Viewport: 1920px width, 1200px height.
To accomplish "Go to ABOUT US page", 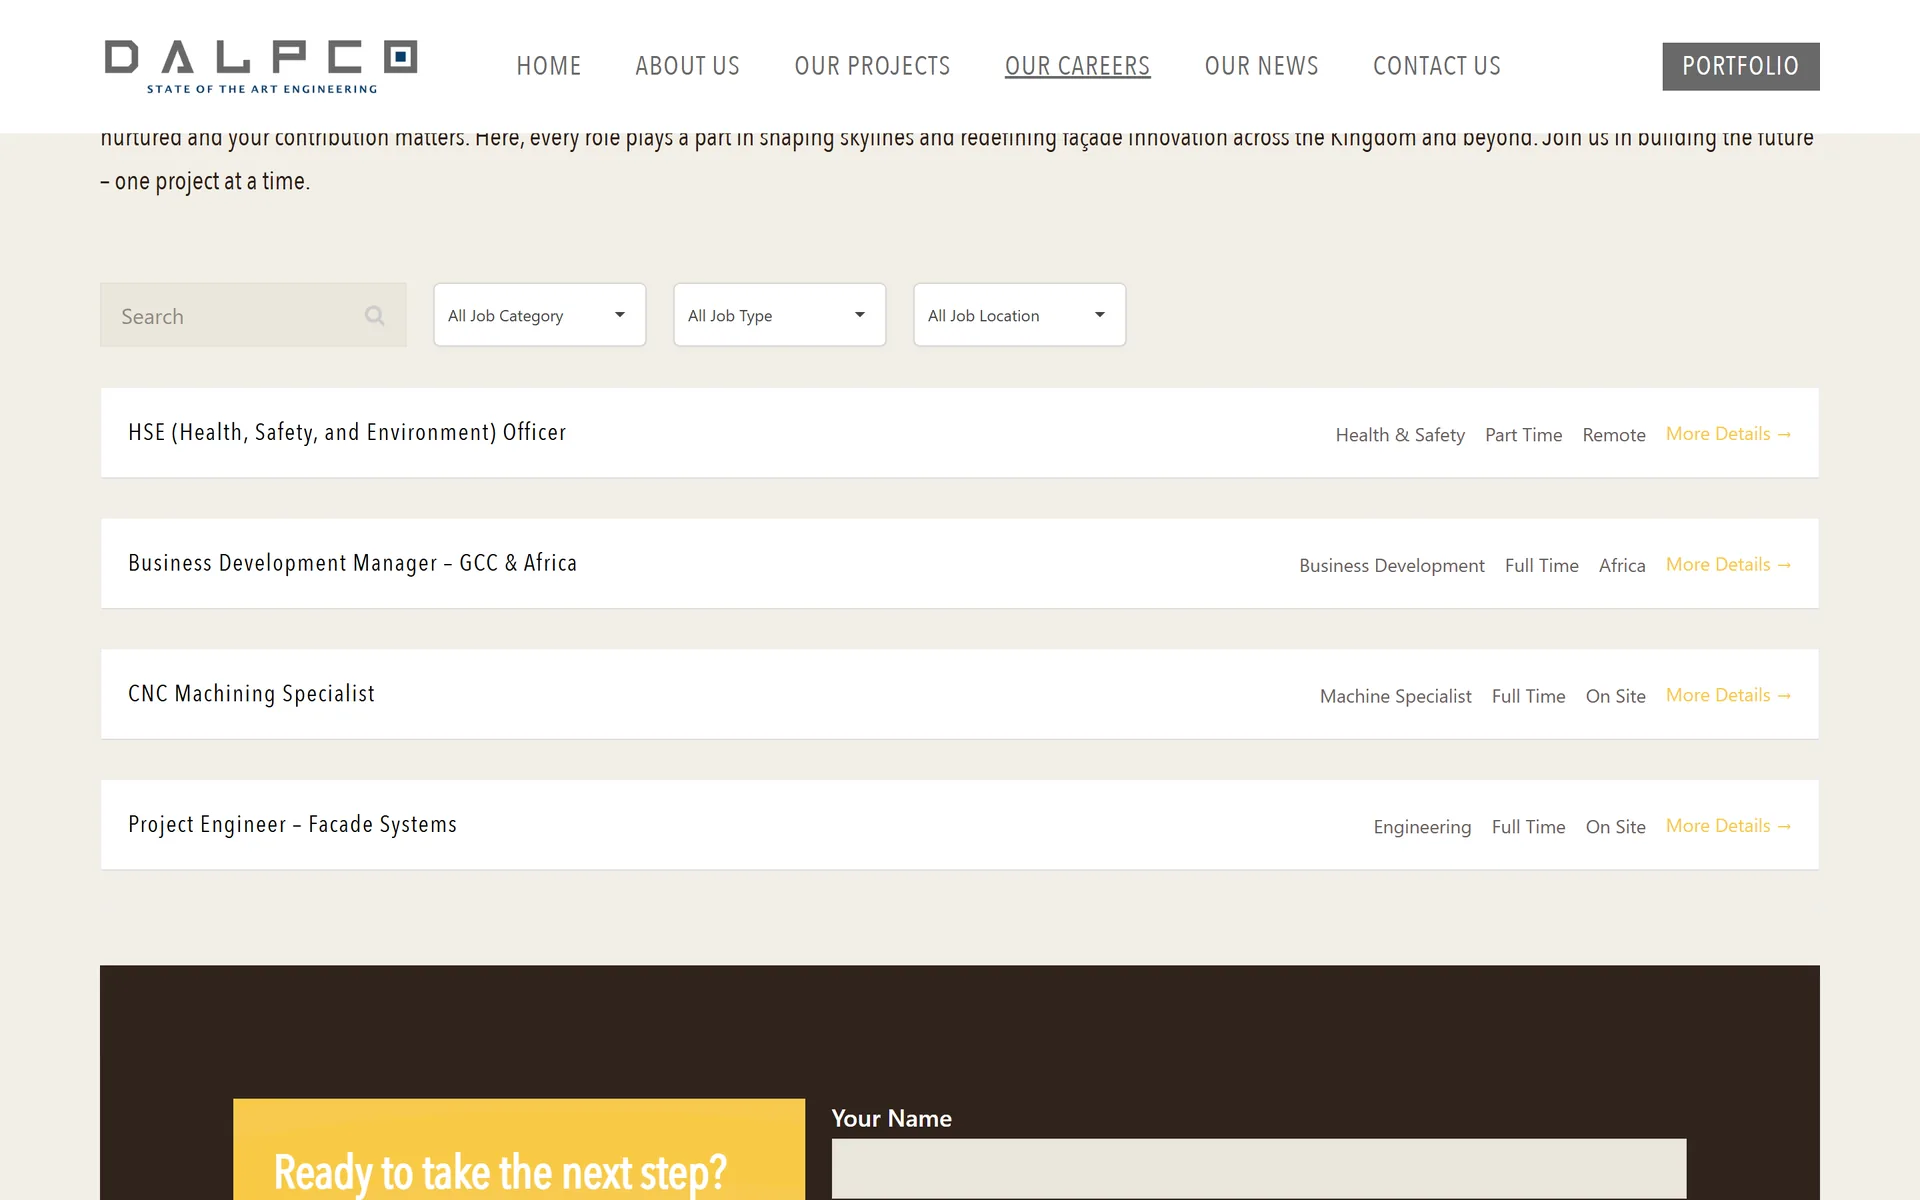I will [x=688, y=66].
